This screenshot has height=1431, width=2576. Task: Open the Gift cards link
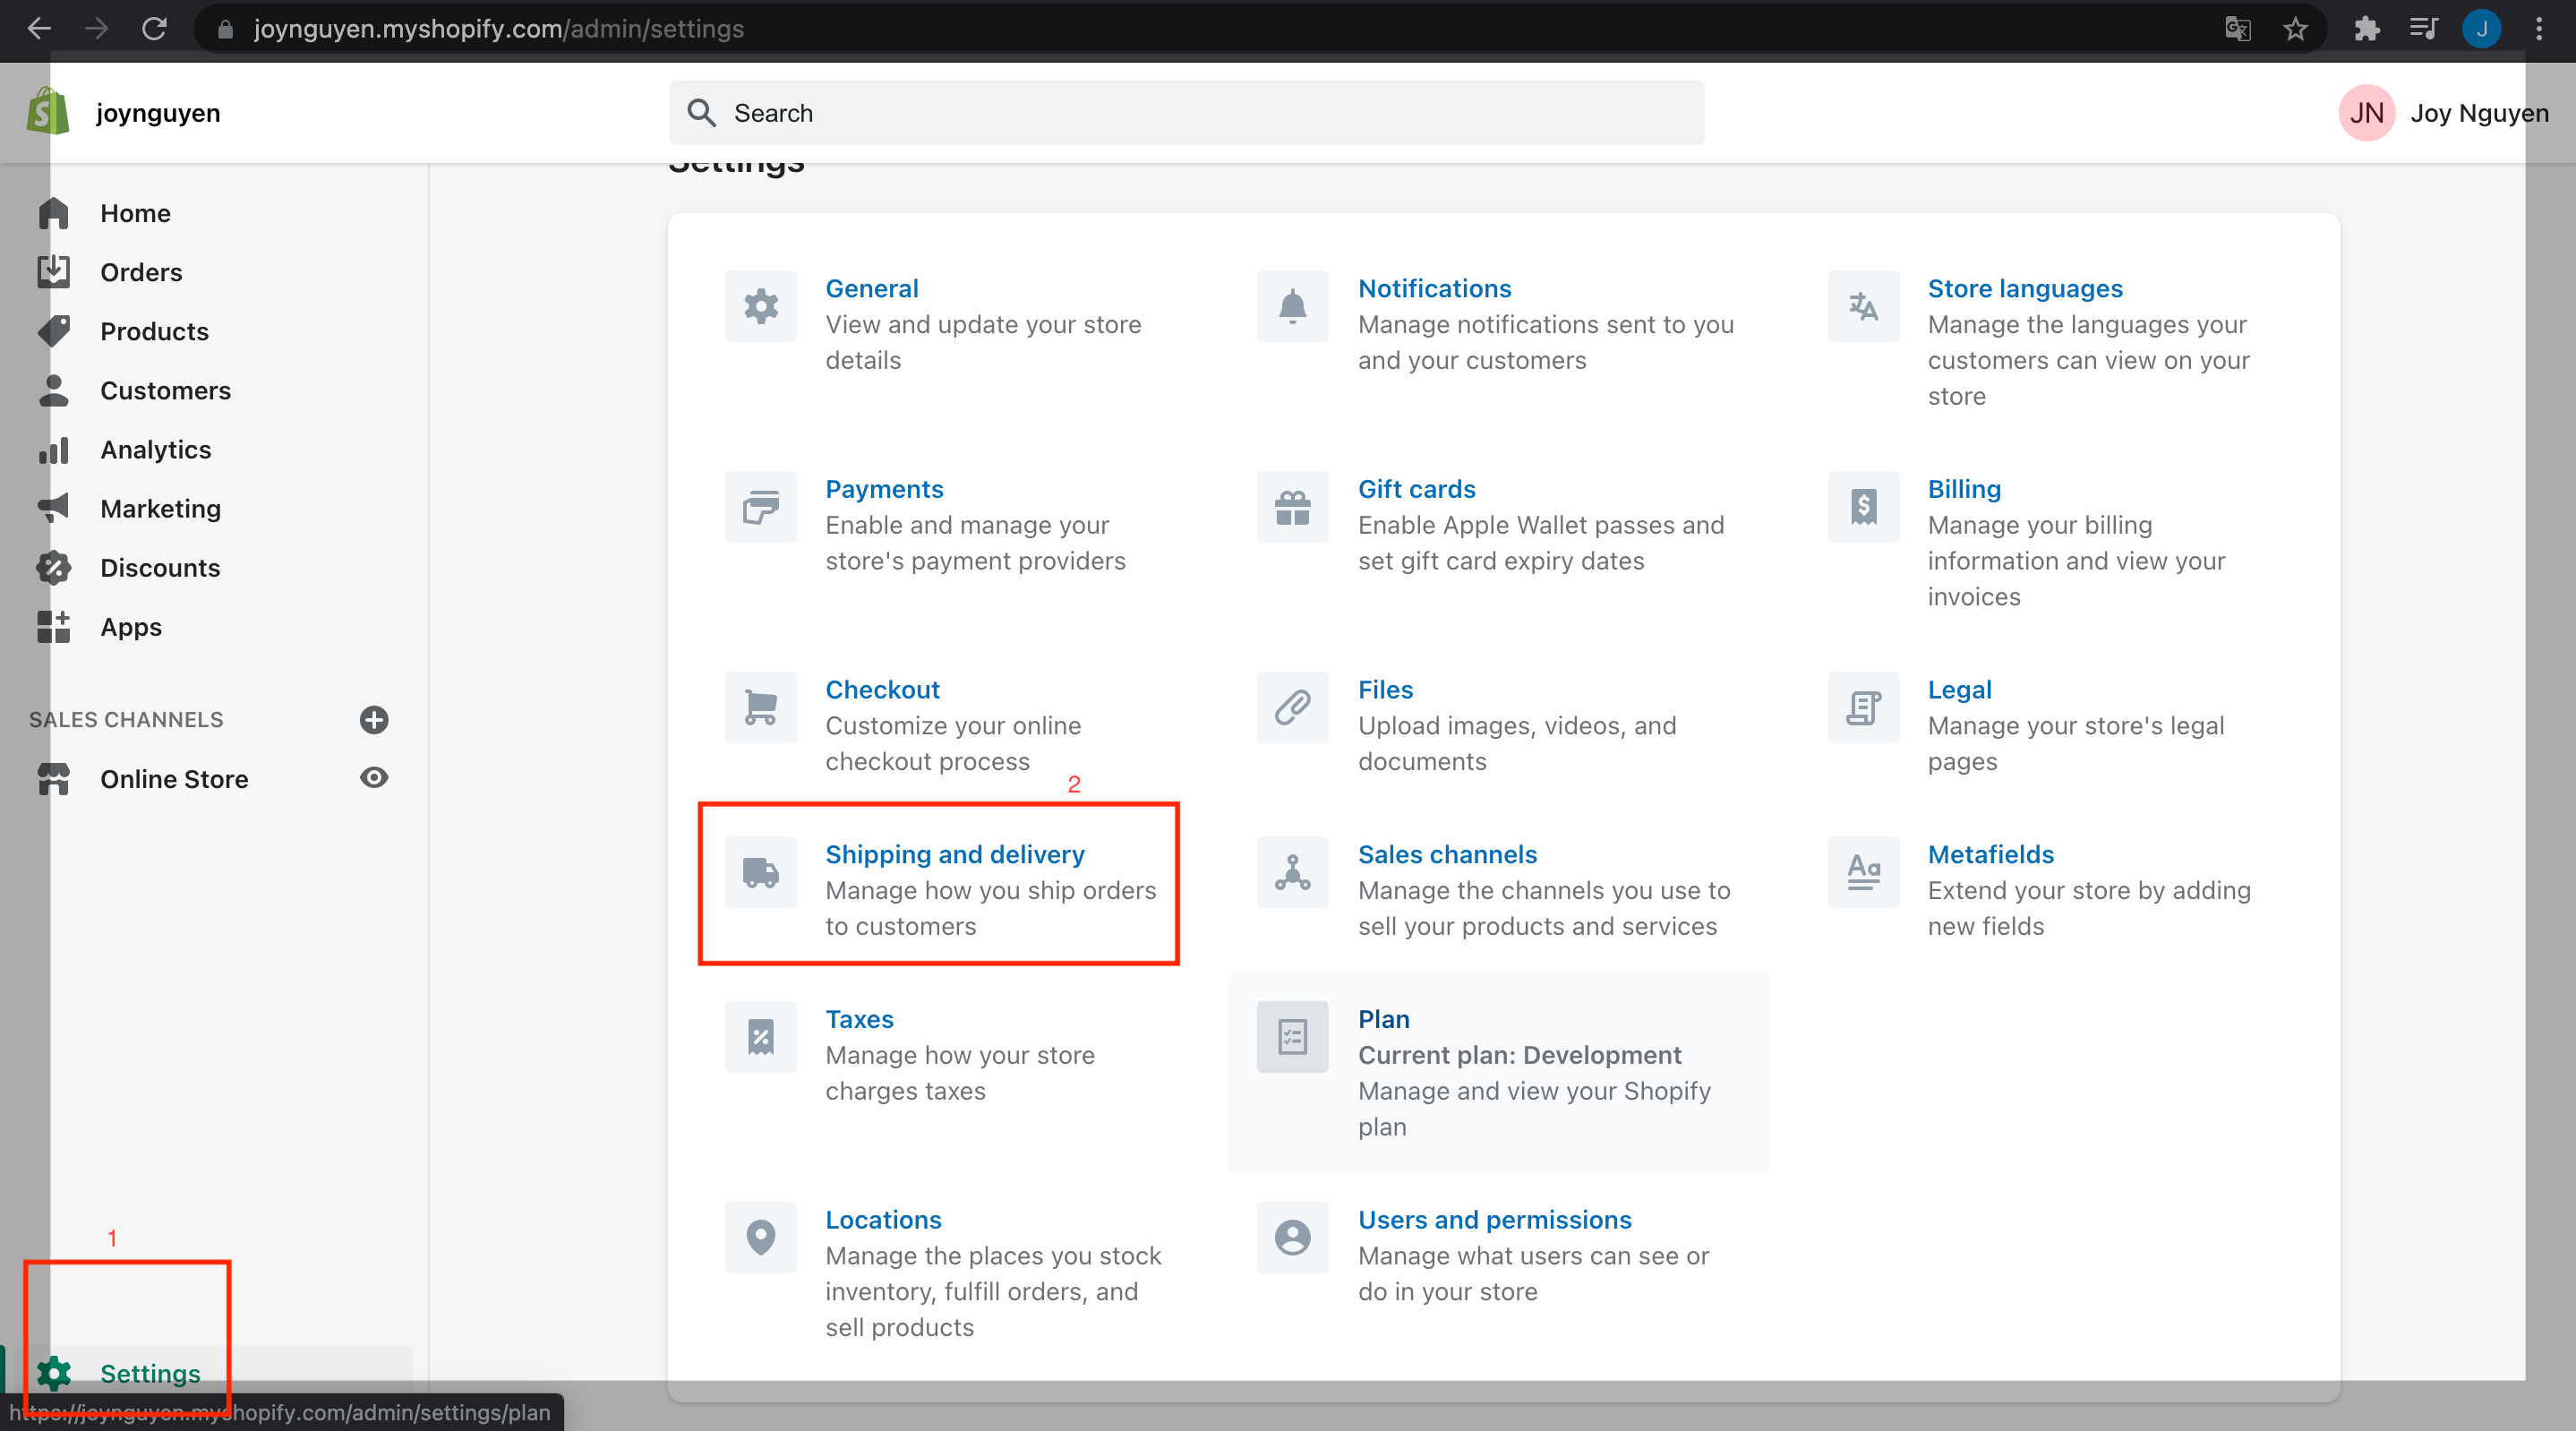click(x=1416, y=489)
